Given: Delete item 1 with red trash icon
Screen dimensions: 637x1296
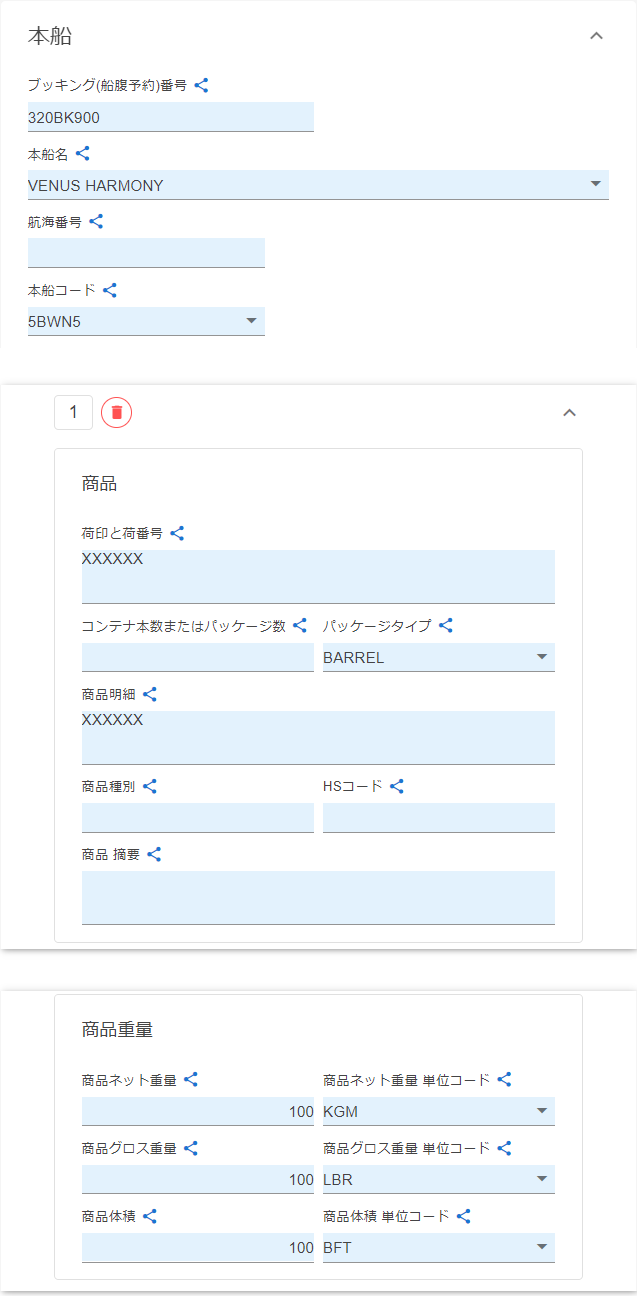Looking at the screenshot, I should pyautogui.click(x=117, y=412).
